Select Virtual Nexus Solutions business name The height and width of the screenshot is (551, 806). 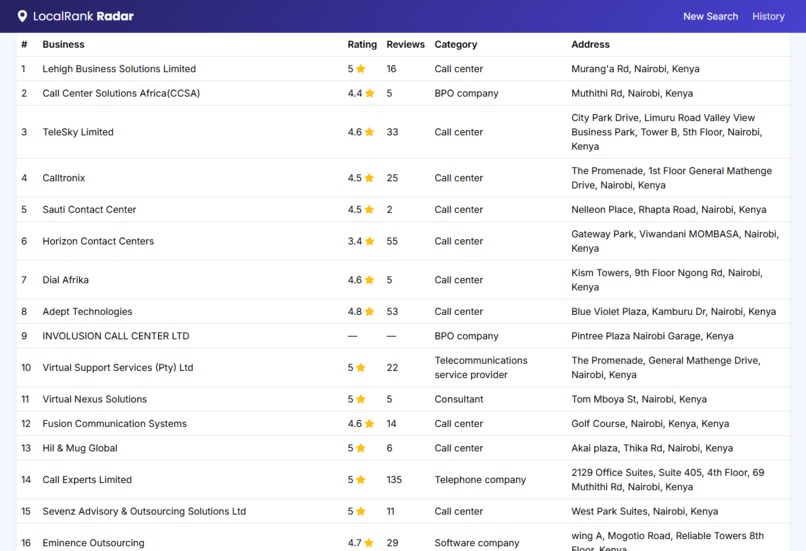95,399
